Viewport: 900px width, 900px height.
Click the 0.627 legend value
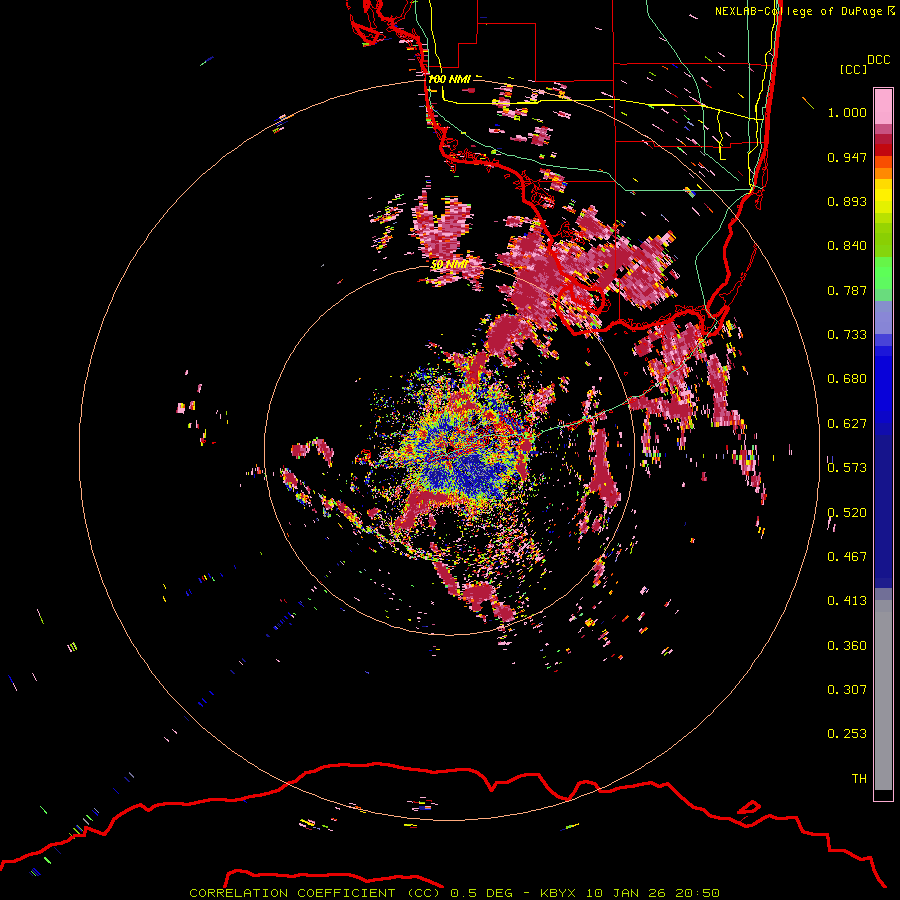(847, 424)
